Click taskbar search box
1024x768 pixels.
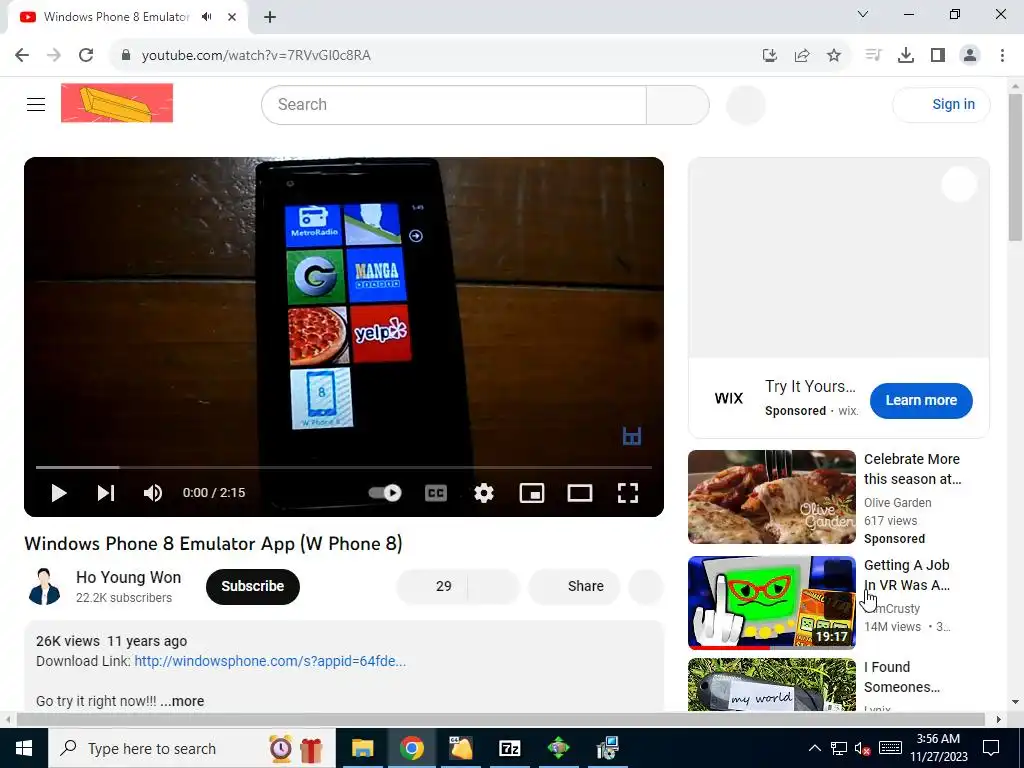point(192,748)
